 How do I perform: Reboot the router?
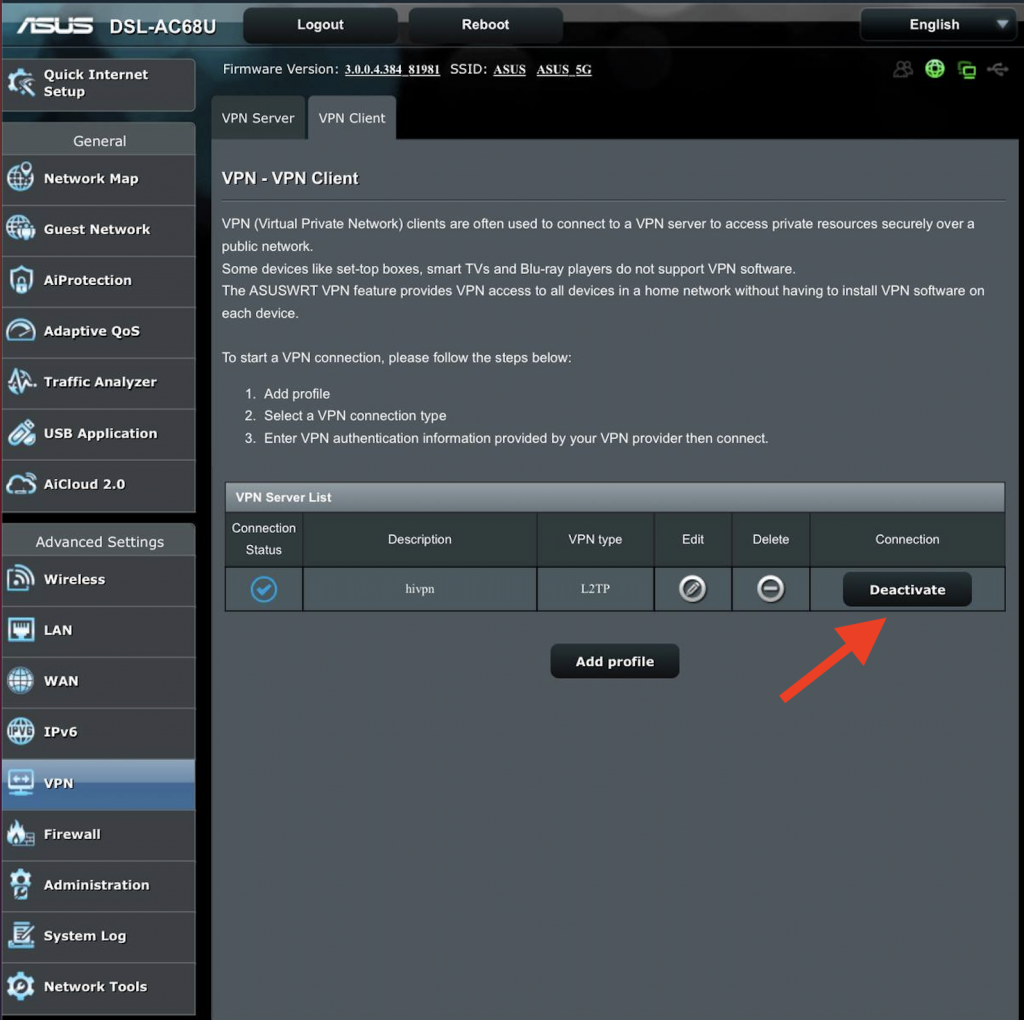pyautogui.click(x=485, y=25)
